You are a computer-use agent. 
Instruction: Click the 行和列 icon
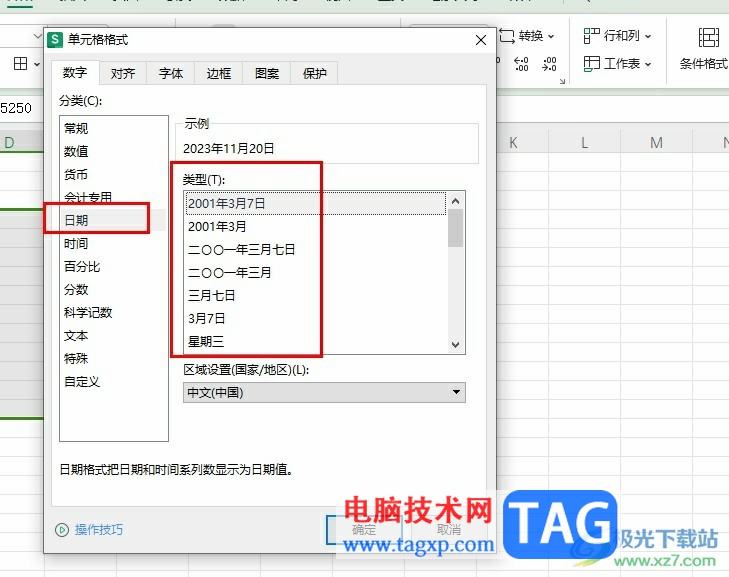[x=592, y=36]
